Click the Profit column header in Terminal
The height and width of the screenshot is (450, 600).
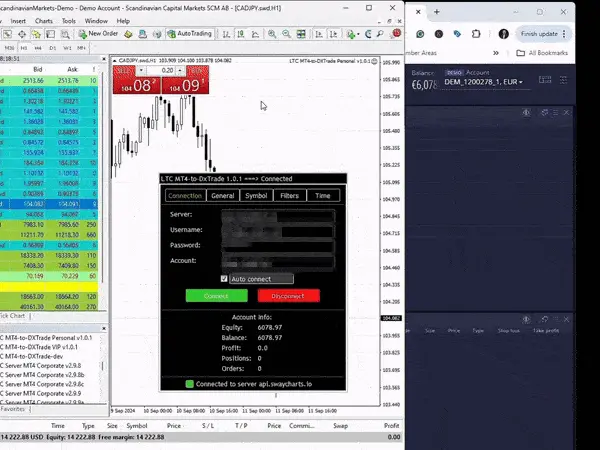(x=391, y=426)
